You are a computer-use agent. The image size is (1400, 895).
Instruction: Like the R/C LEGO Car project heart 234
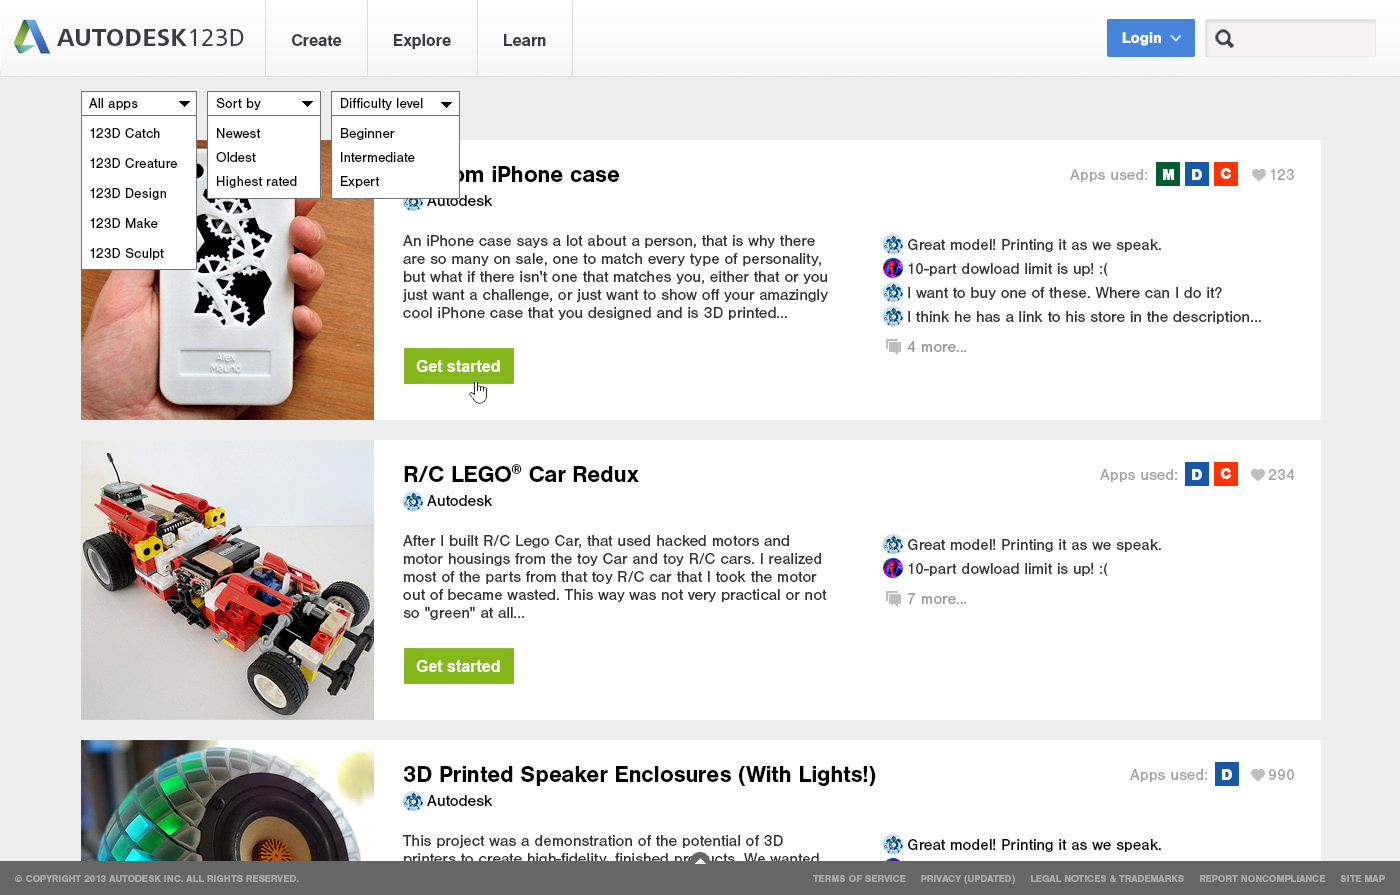pos(1259,475)
